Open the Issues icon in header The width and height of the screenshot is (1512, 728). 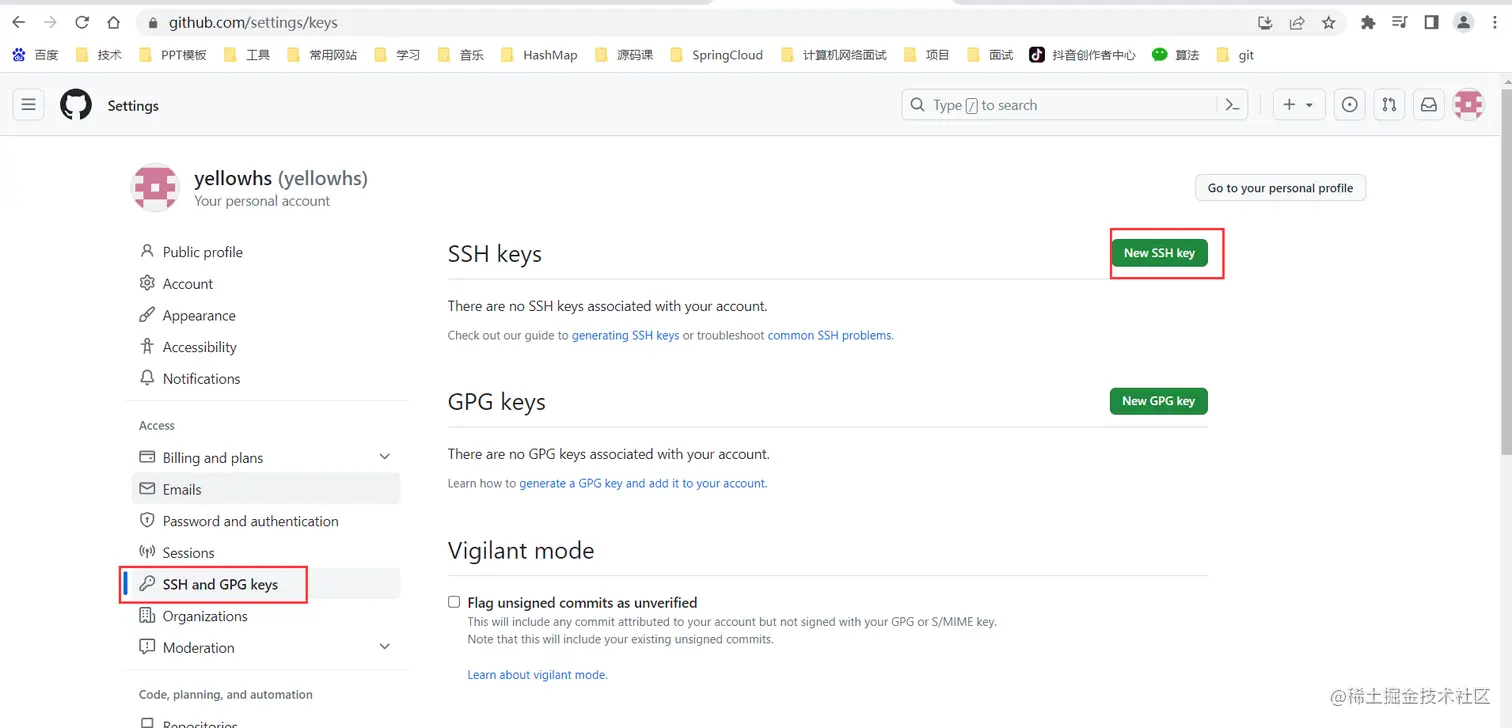click(x=1350, y=105)
